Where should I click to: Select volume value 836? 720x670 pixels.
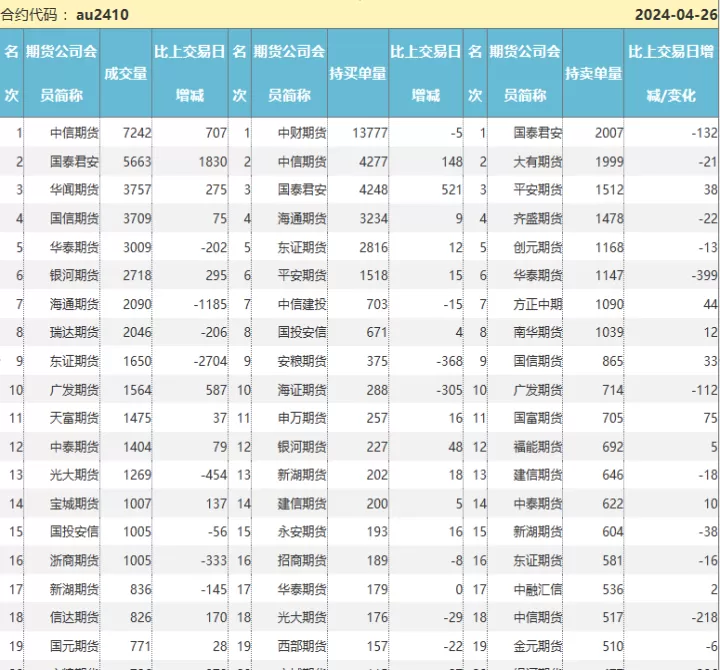tap(141, 590)
